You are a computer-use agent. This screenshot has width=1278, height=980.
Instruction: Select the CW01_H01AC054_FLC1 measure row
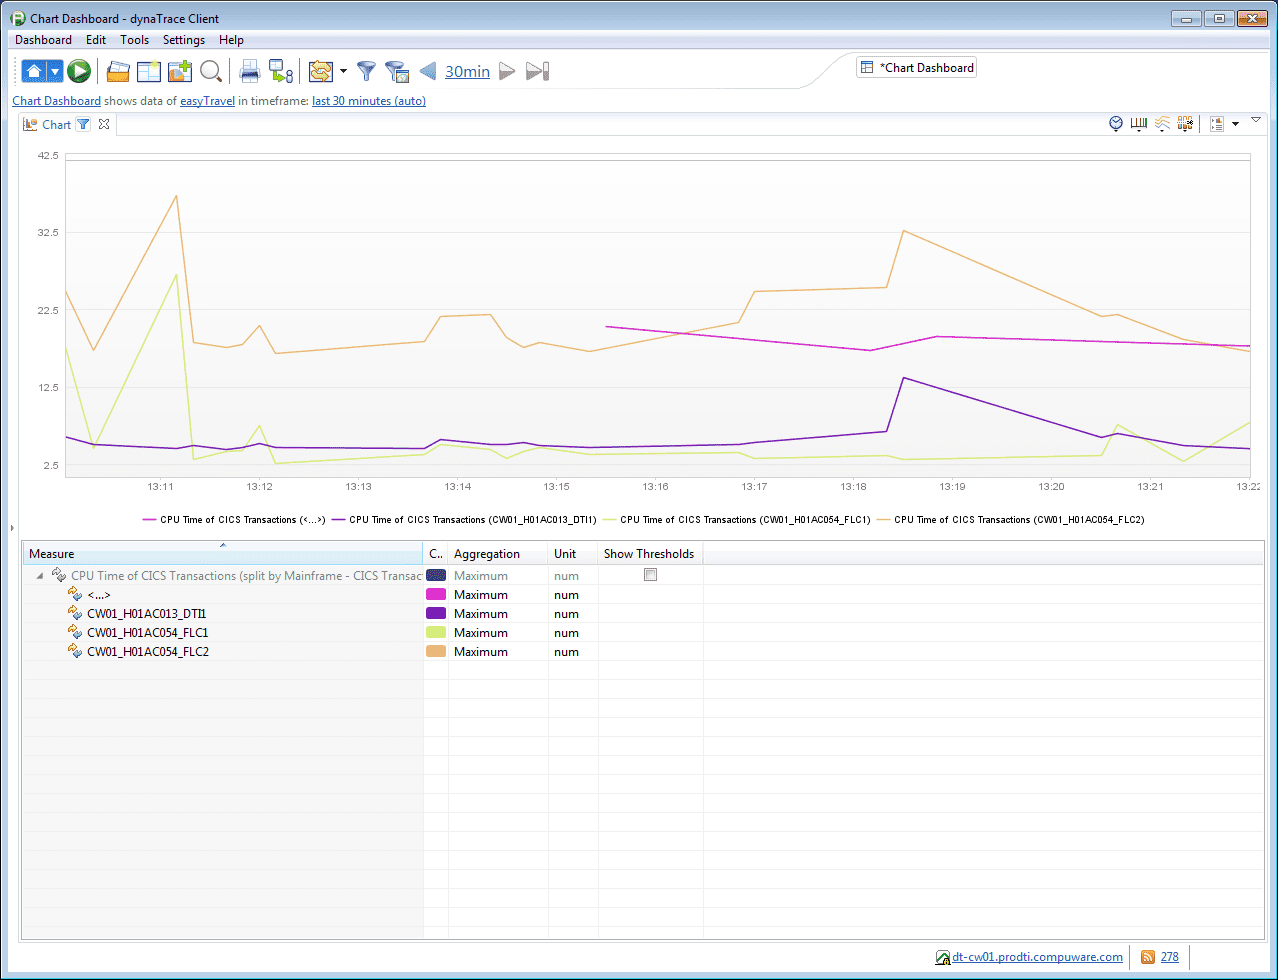point(642,632)
